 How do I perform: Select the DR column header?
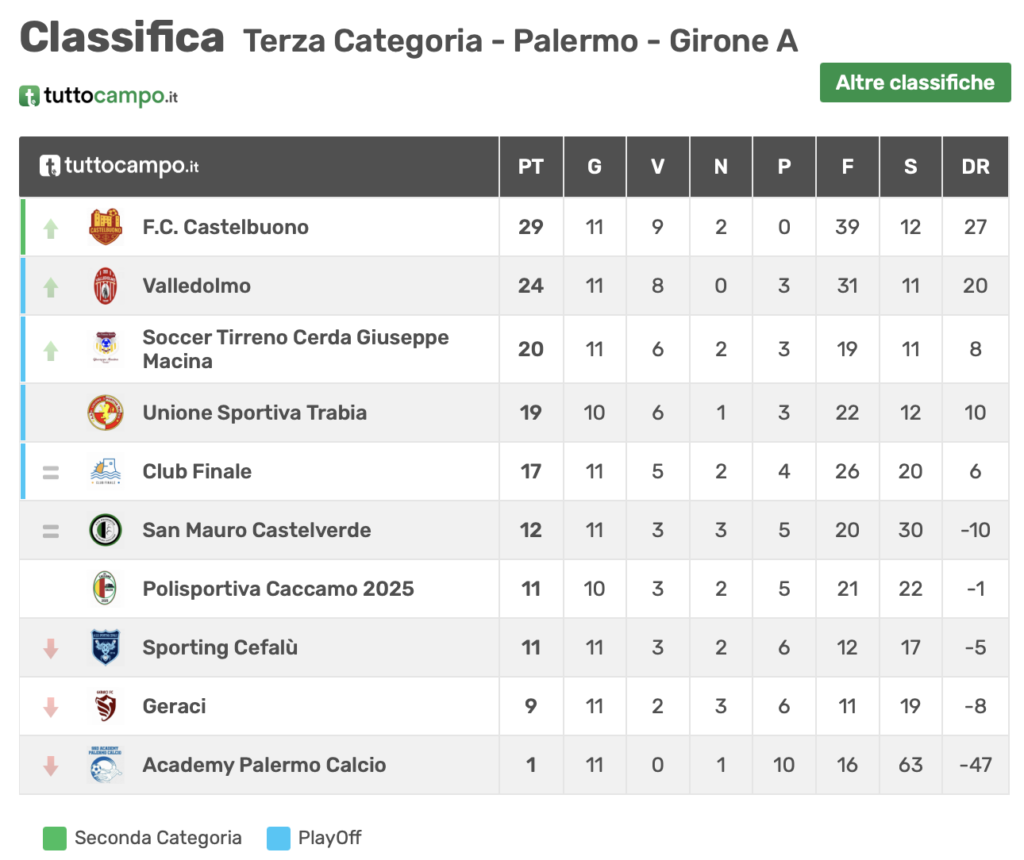(x=975, y=167)
